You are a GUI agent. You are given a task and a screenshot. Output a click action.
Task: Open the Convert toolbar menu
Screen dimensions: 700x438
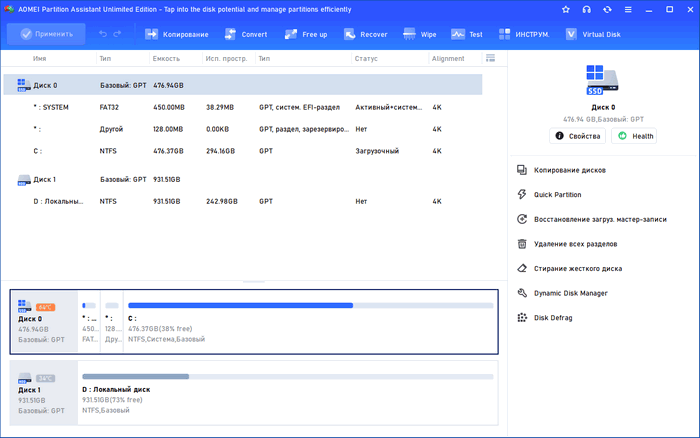point(246,34)
